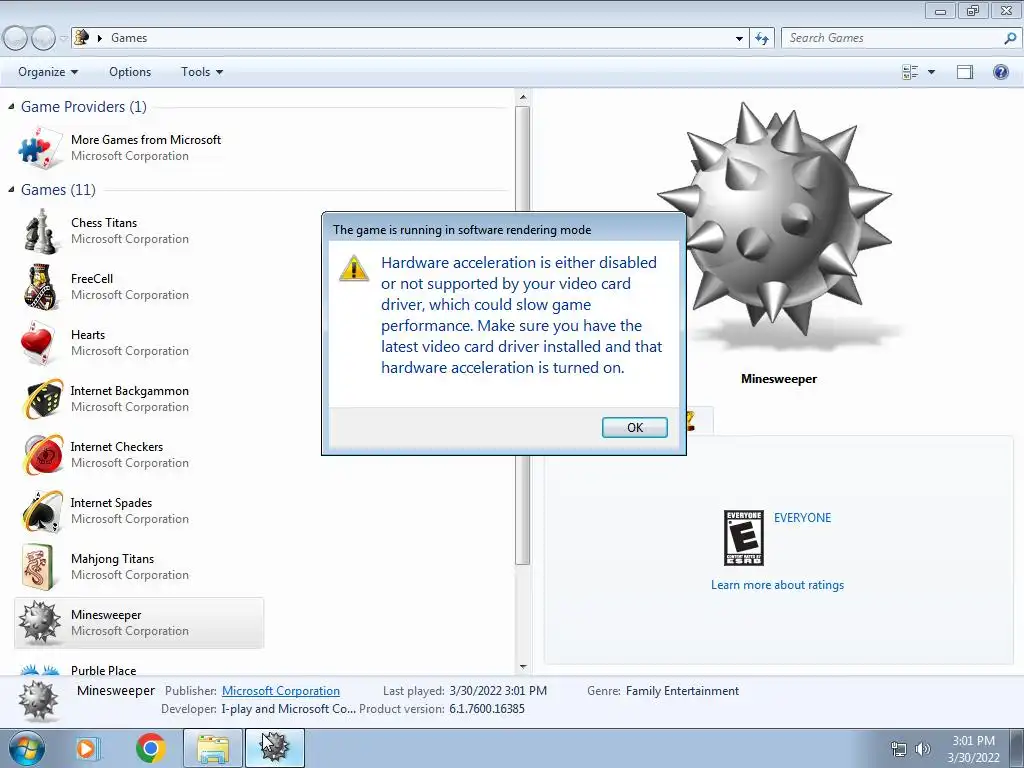
Task: Click the clock showing 3:01 PM
Action: (973, 741)
